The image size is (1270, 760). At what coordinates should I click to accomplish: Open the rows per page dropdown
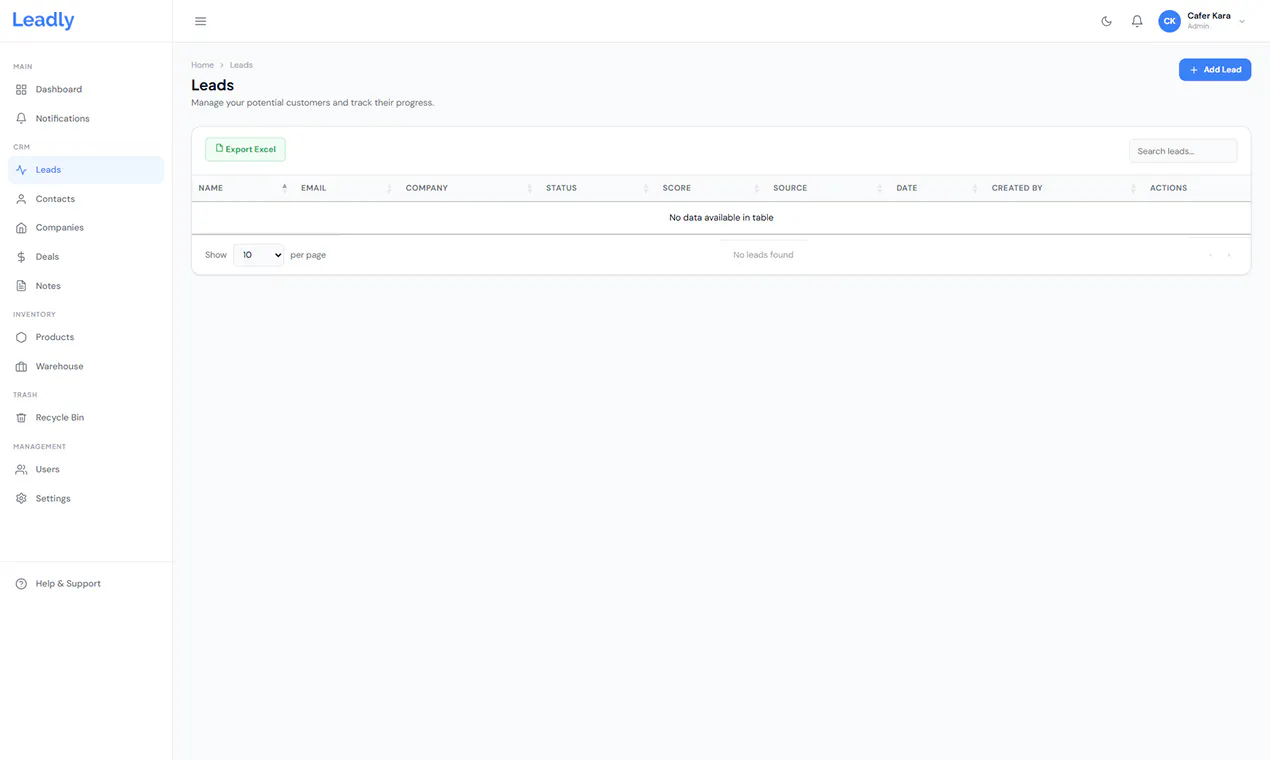[x=259, y=255]
